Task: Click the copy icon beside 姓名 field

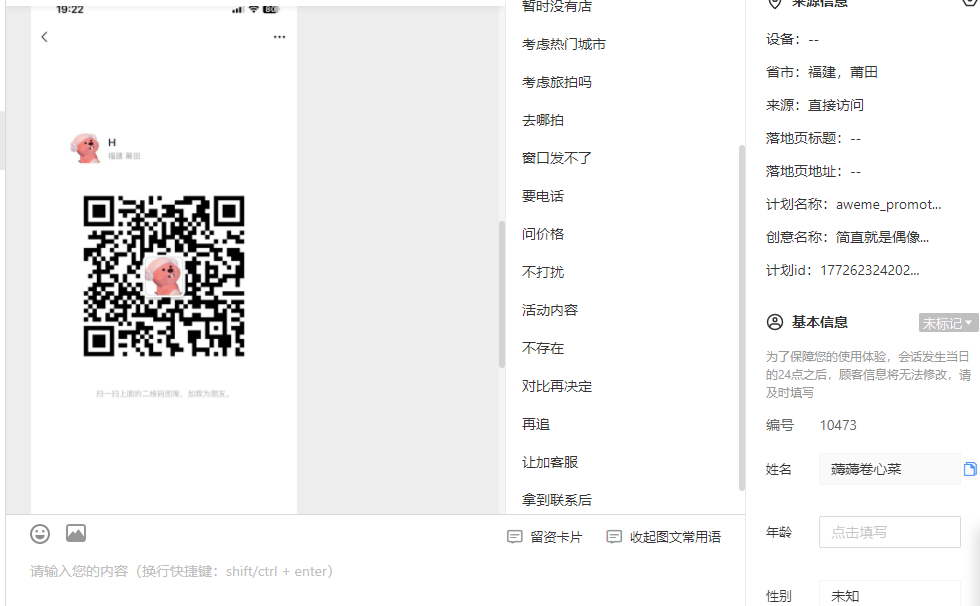Action: (970, 469)
